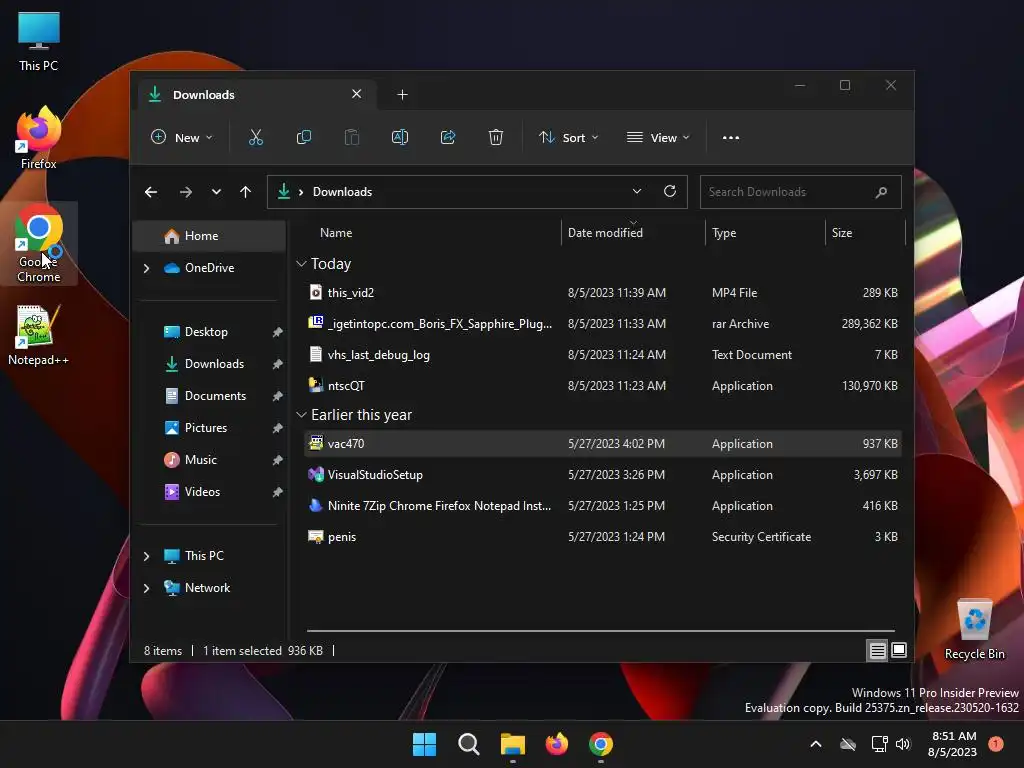The width and height of the screenshot is (1024, 768).
Task: Open the View dropdown menu
Action: point(658,138)
